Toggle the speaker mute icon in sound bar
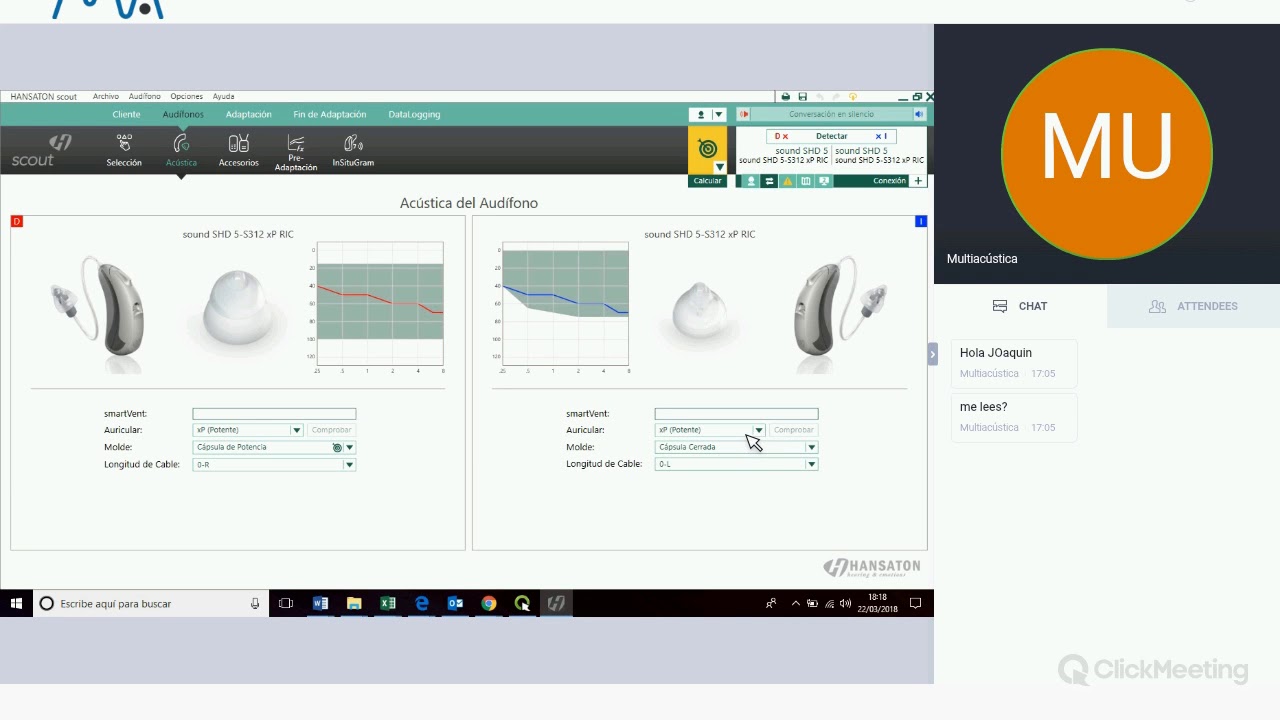1280x720 pixels. 919,115
